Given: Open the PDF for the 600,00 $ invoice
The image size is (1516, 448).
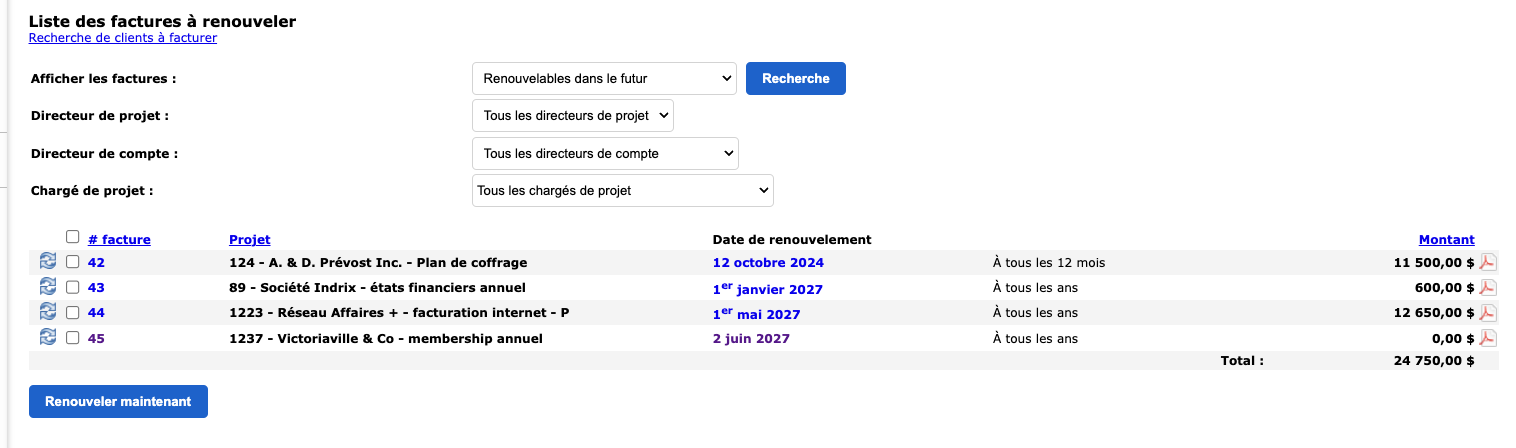Looking at the screenshot, I should click(x=1488, y=288).
